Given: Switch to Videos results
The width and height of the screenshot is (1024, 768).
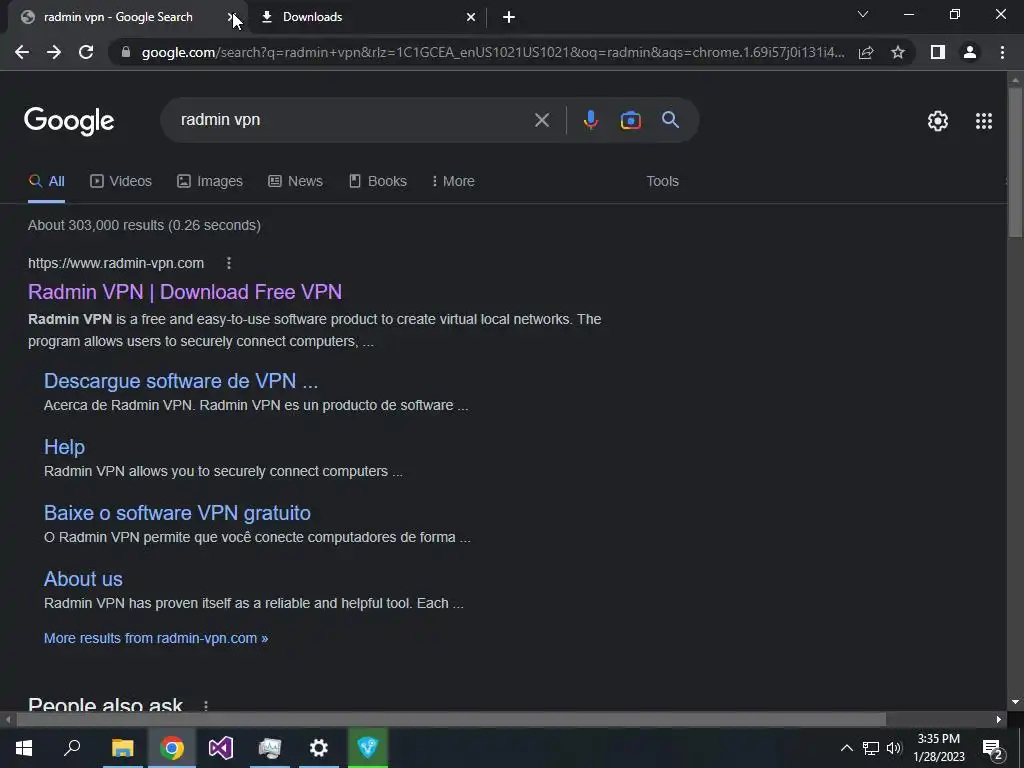Looking at the screenshot, I should pos(121,182).
